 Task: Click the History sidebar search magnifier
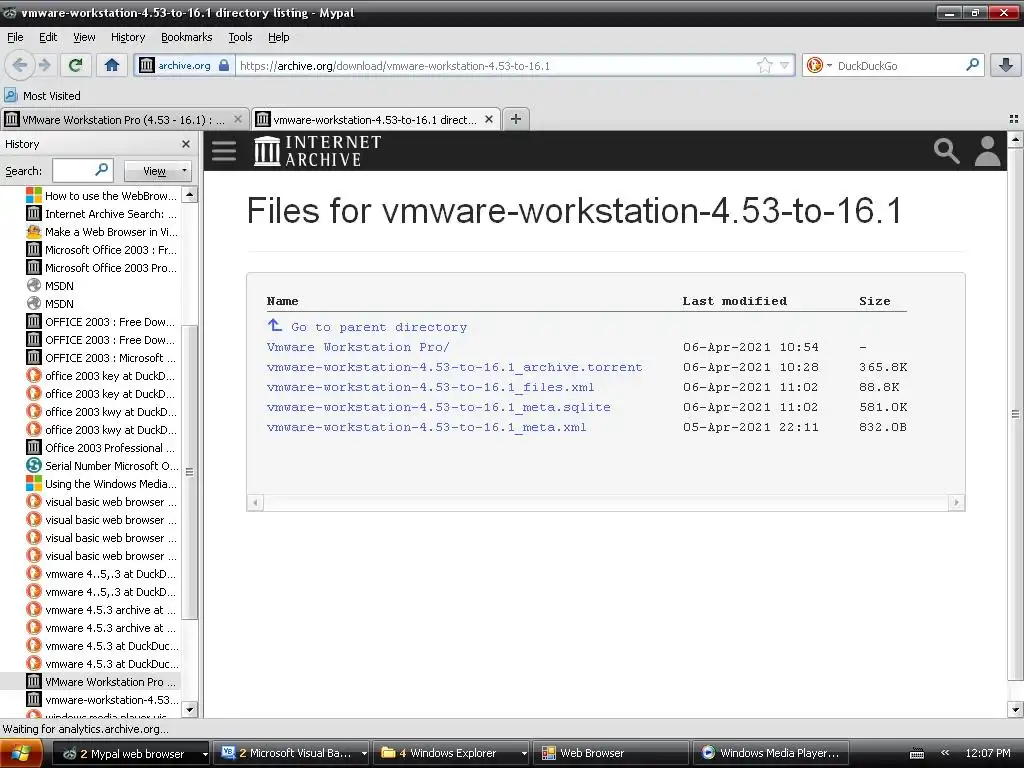[x=102, y=170]
